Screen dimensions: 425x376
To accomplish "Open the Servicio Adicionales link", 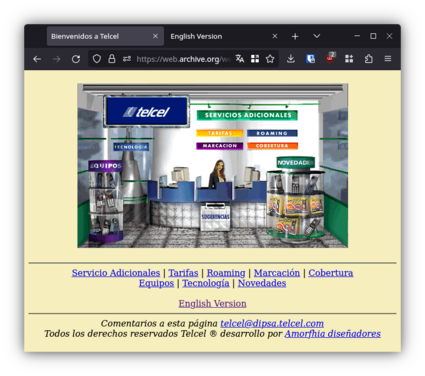I will (x=116, y=273).
